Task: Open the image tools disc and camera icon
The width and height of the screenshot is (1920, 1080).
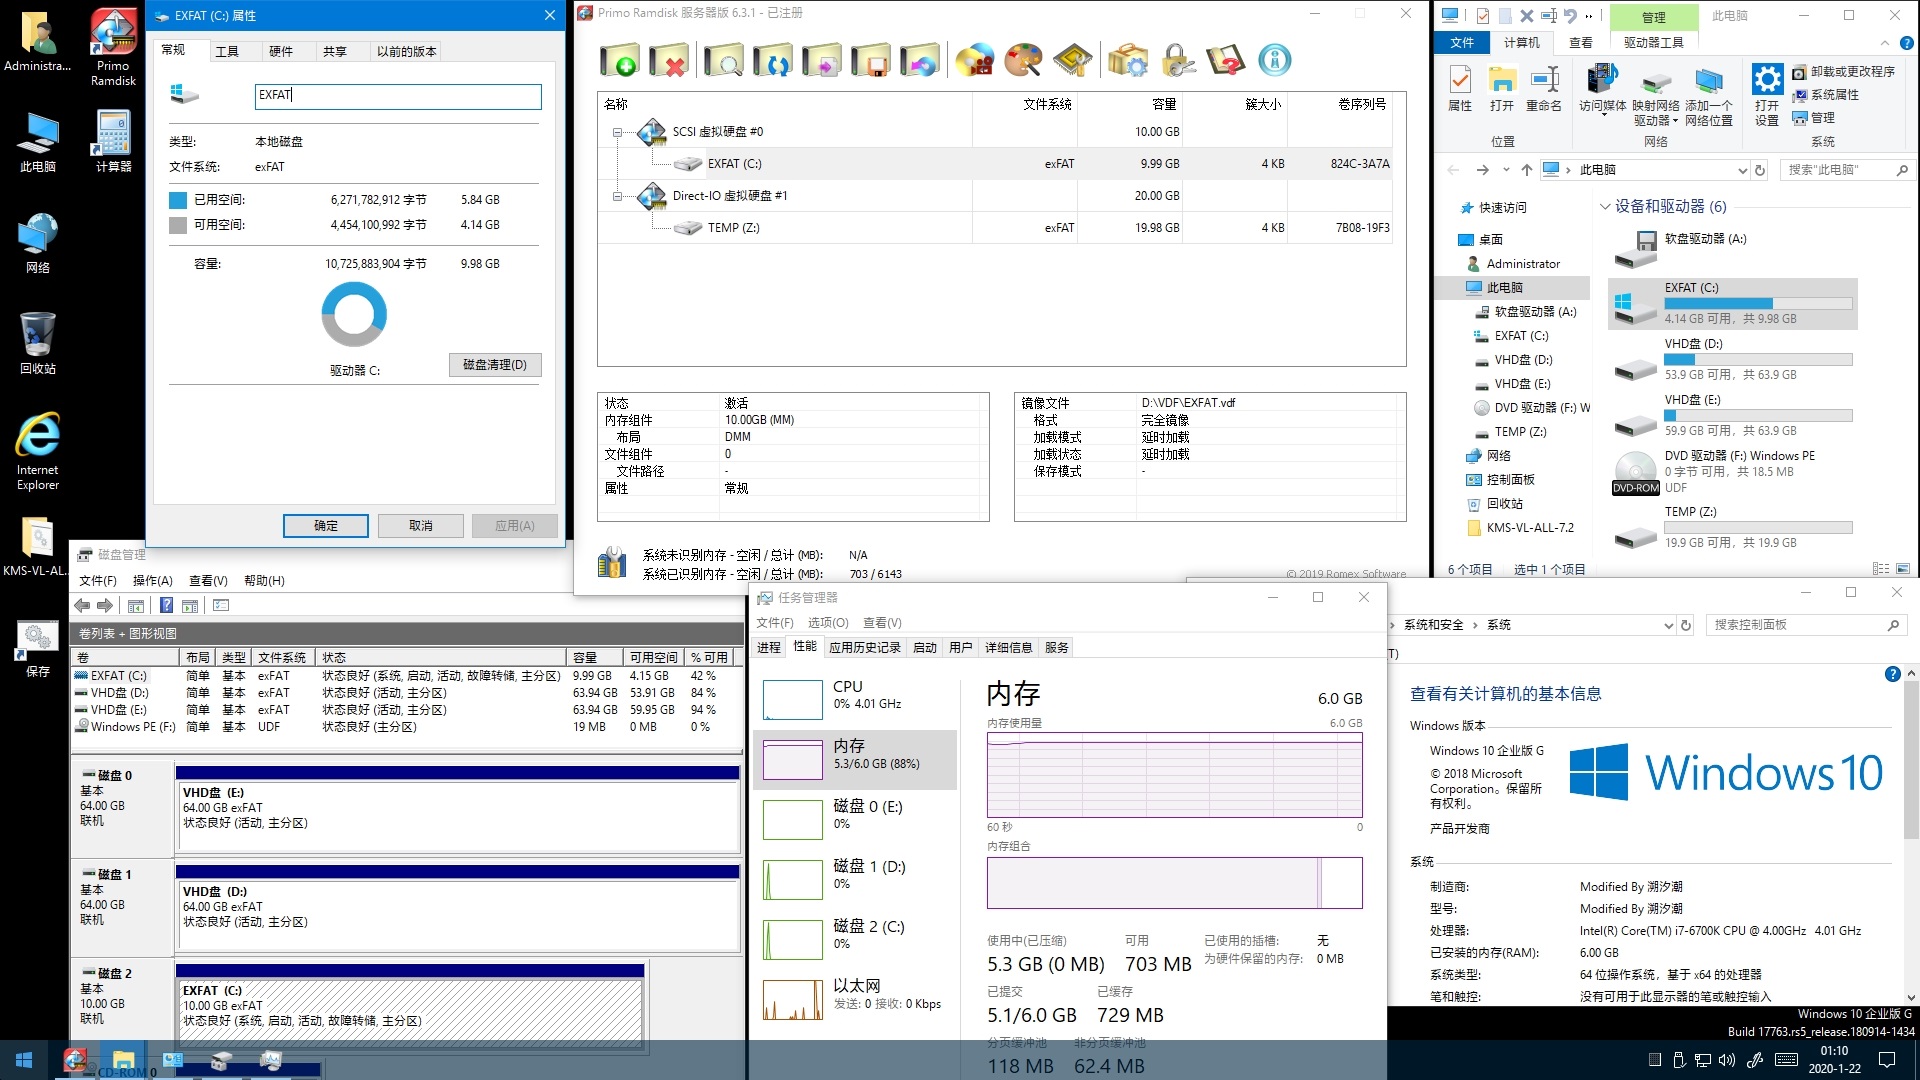Action: (975, 60)
